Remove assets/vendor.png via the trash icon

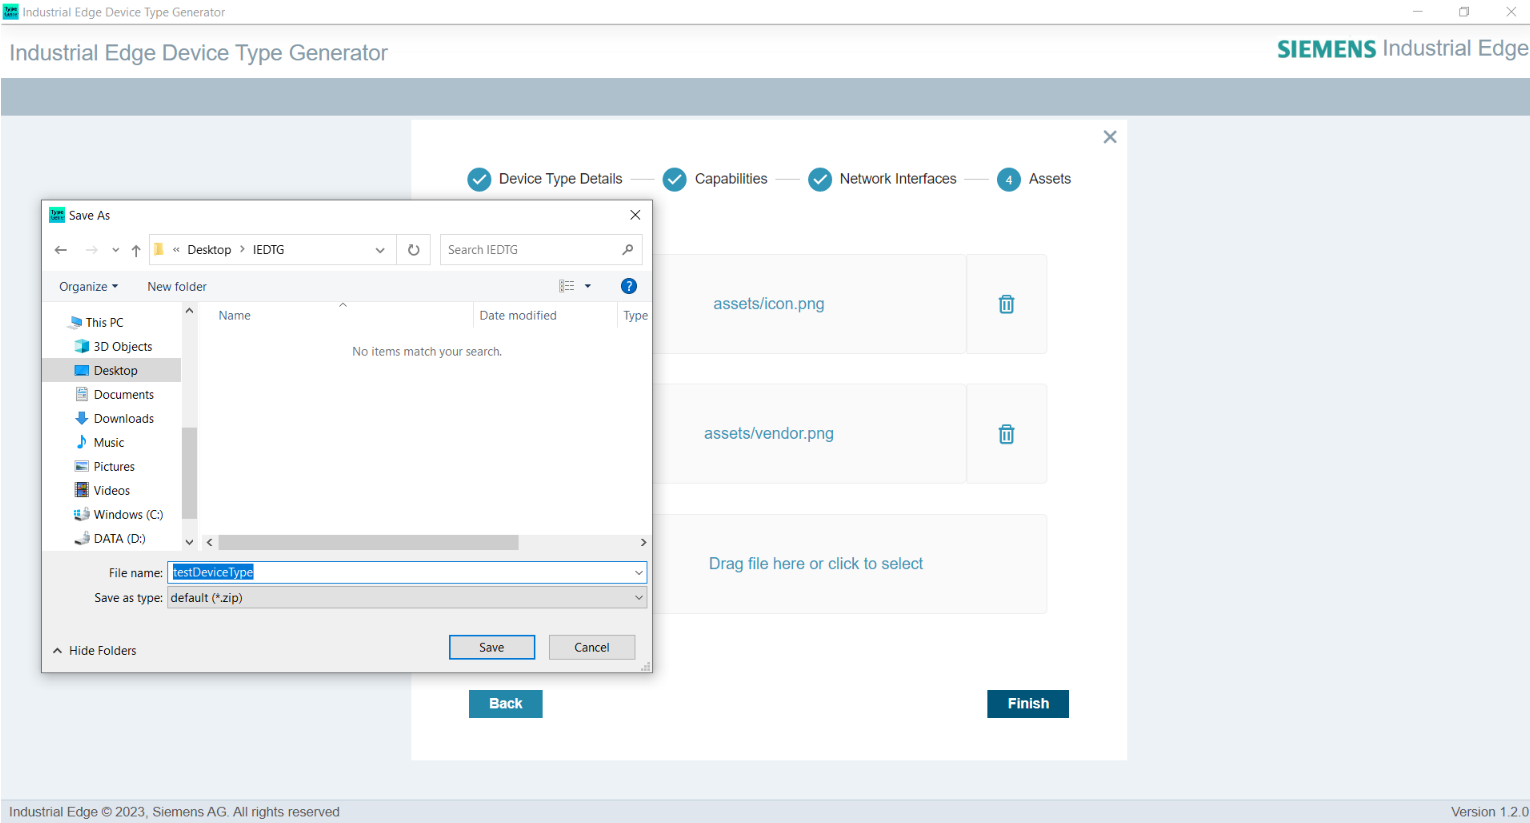(x=1006, y=433)
